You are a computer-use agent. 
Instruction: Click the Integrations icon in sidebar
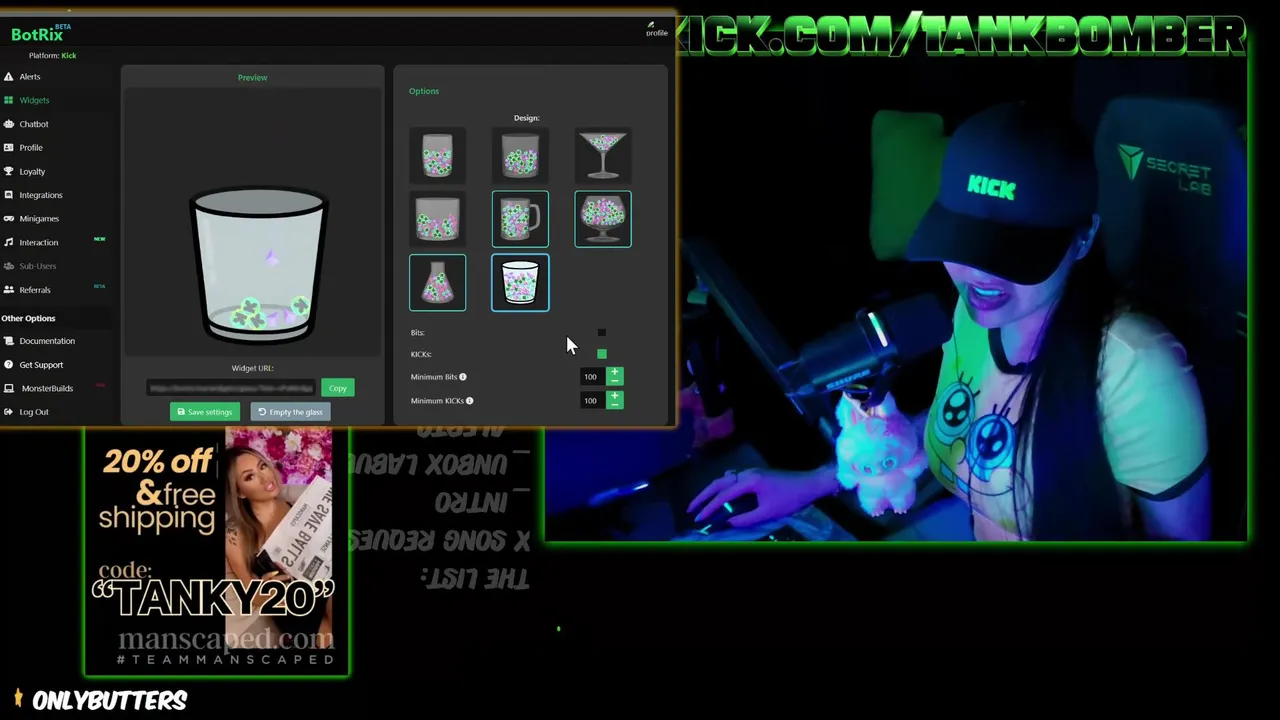tap(9, 195)
